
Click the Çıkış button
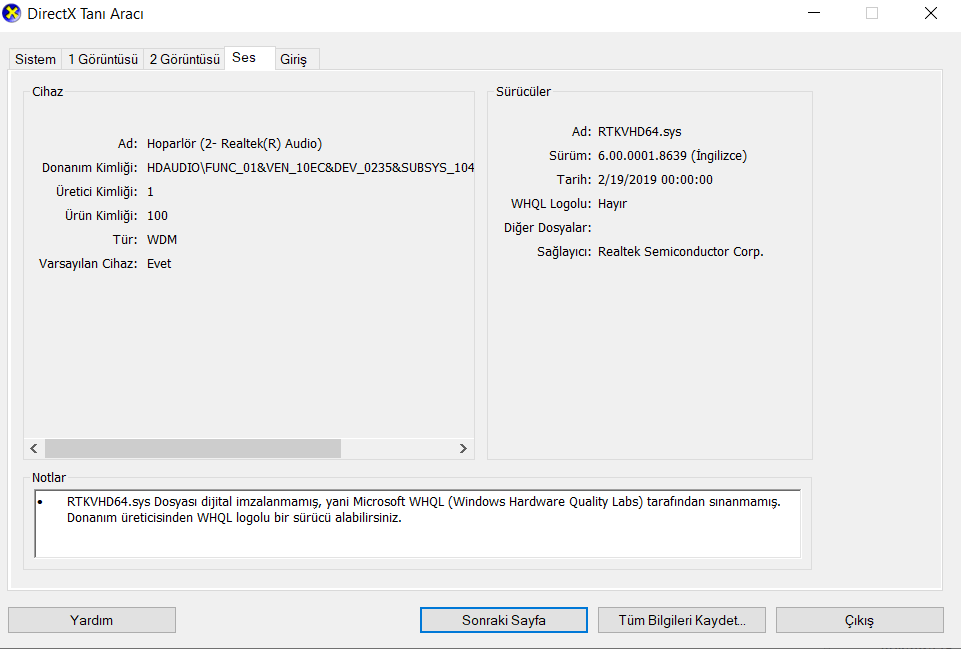(x=860, y=620)
